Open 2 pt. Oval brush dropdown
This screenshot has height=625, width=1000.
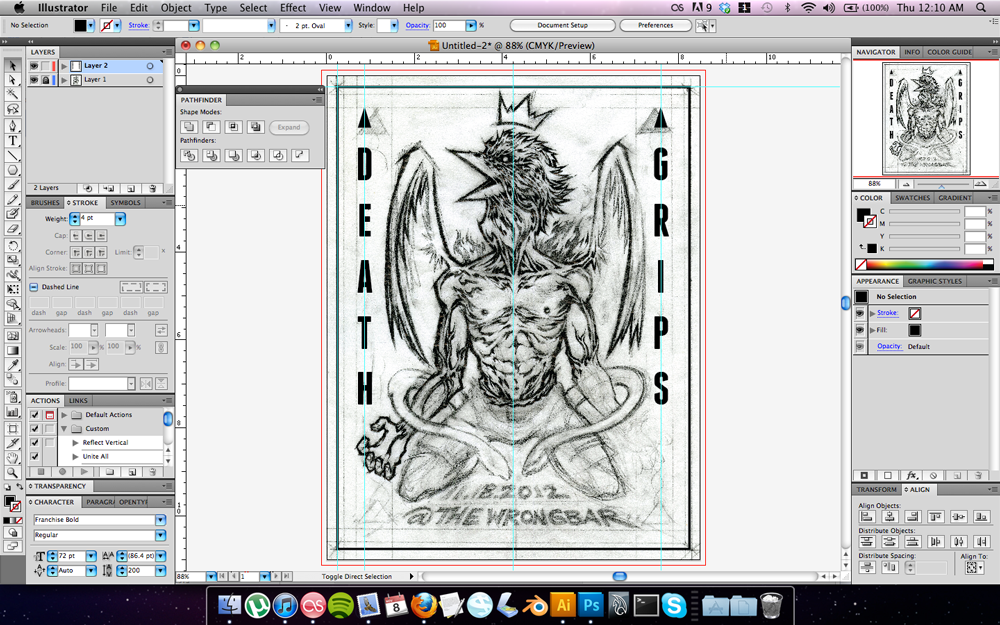(x=348, y=26)
